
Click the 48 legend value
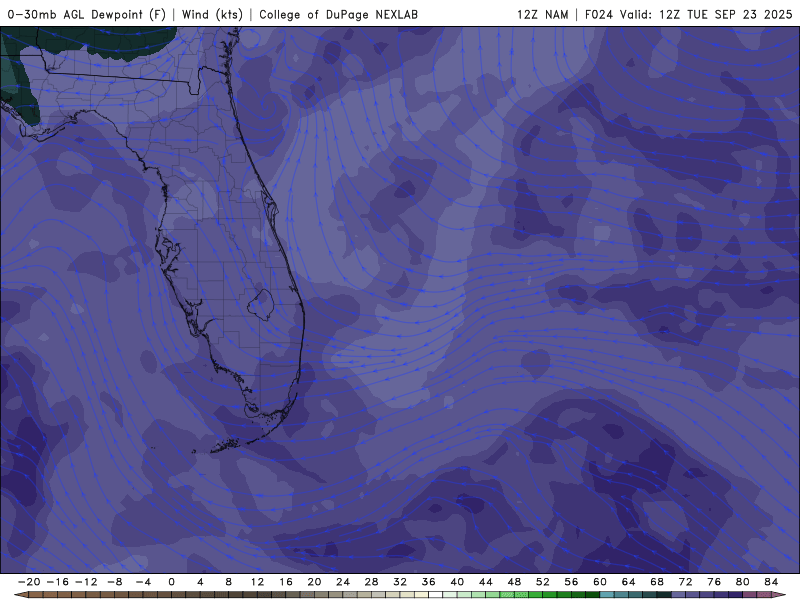point(514,582)
